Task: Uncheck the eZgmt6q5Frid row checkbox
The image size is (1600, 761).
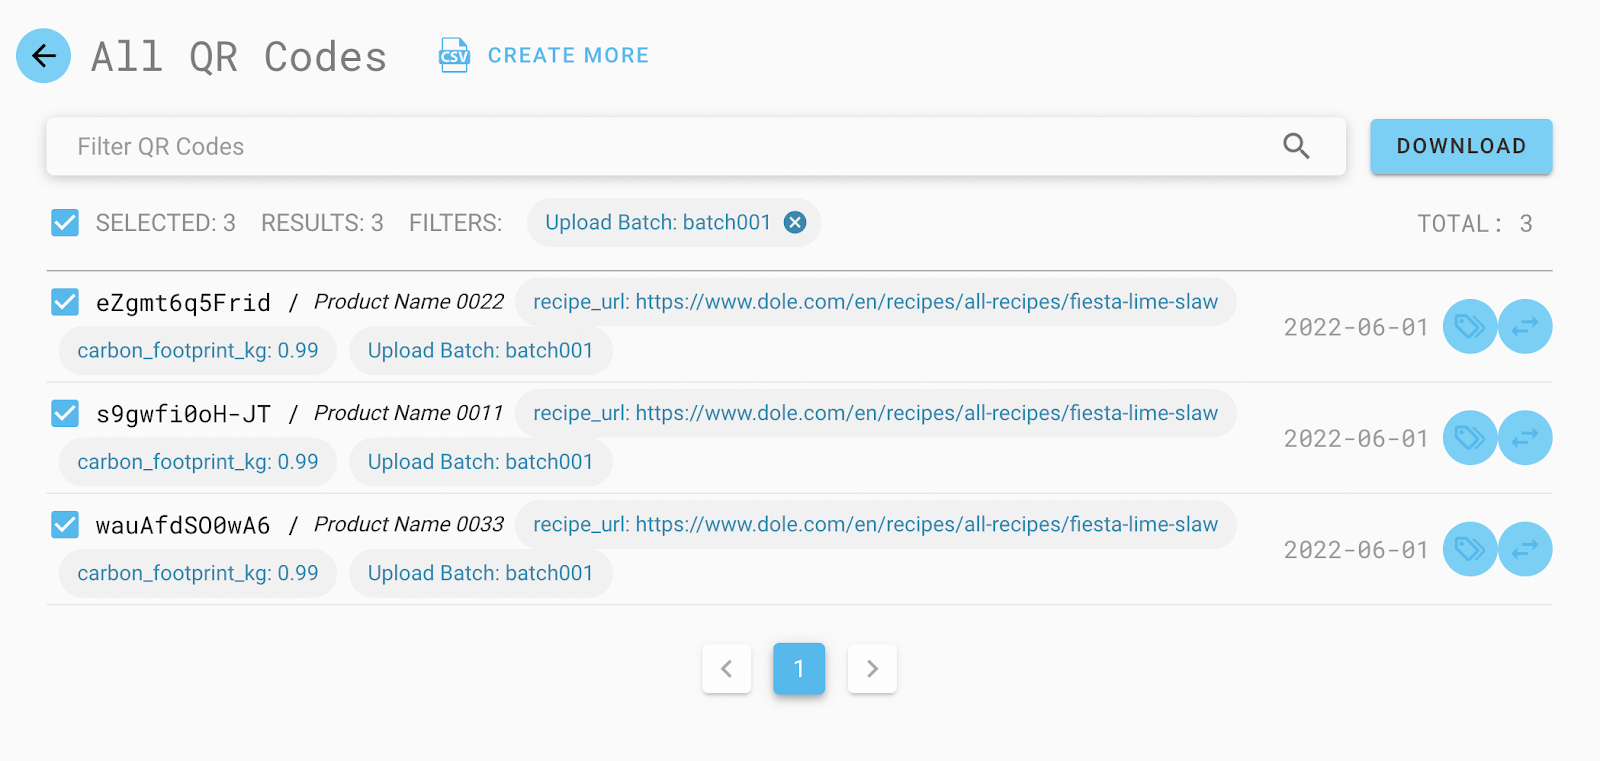Action: pos(65,302)
